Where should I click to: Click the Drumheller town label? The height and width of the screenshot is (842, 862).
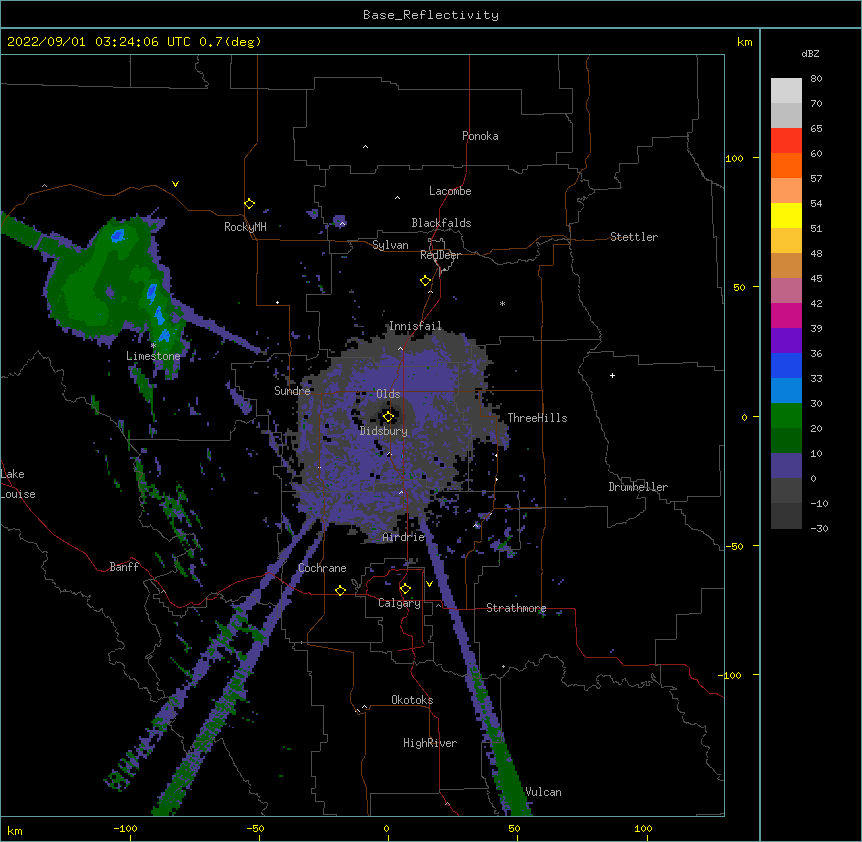tap(638, 487)
